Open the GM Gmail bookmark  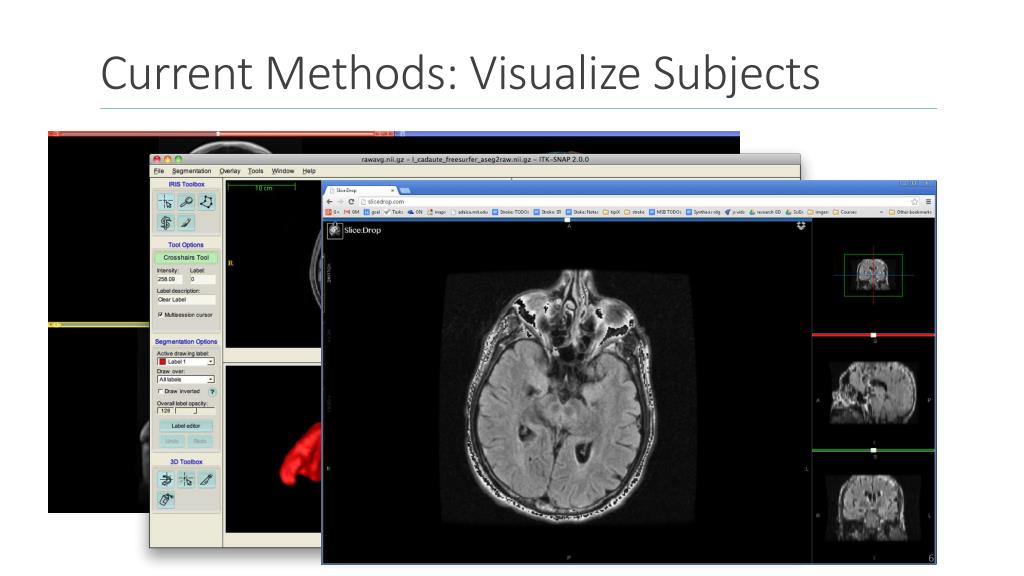[x=352, y=212]
